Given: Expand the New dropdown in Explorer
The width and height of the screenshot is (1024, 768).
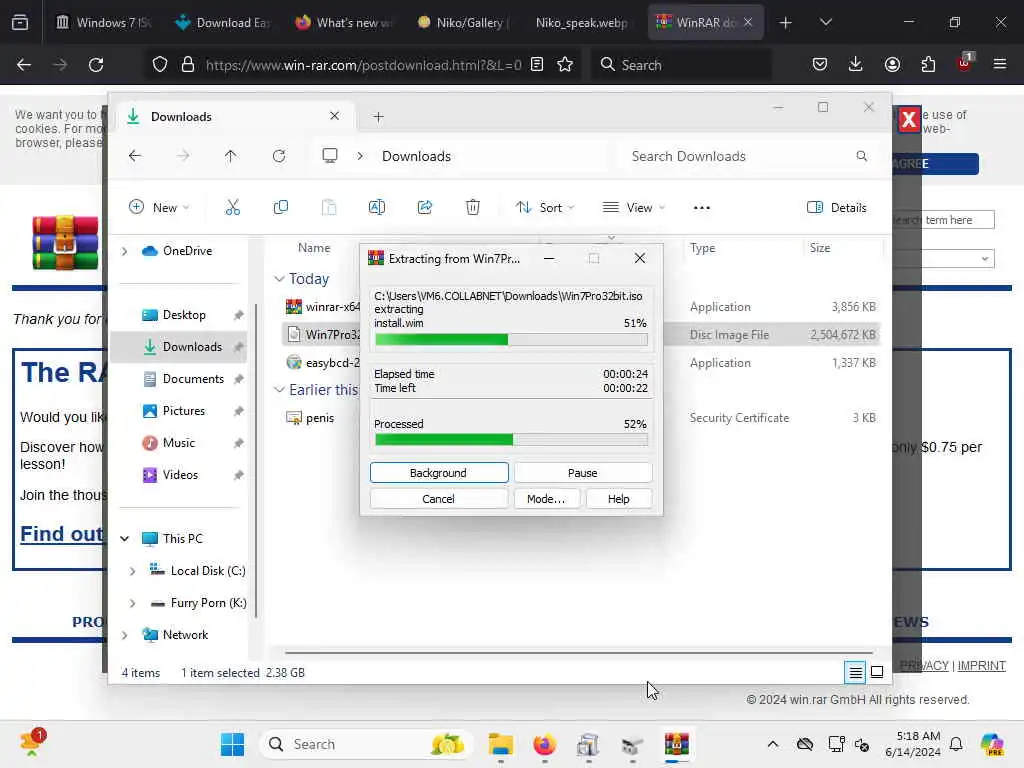Looking at the screenshot, I should [159, 208].
